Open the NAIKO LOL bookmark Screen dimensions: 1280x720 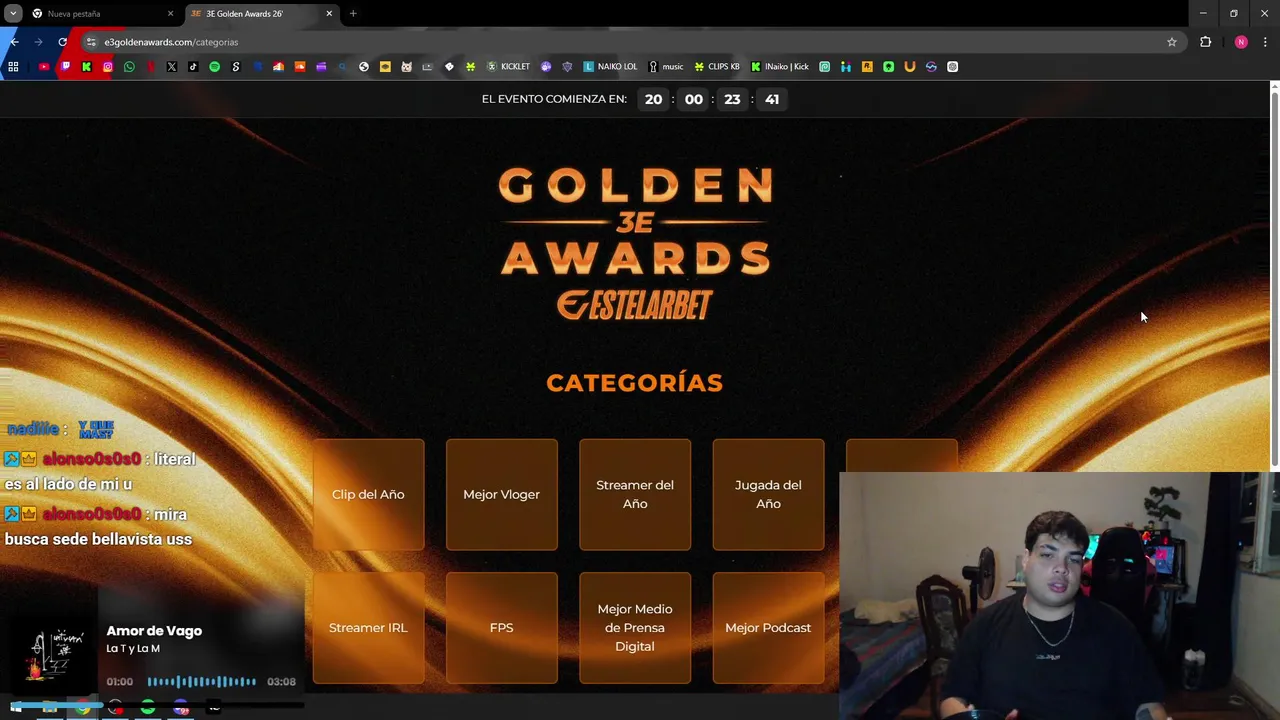[610, 67]
